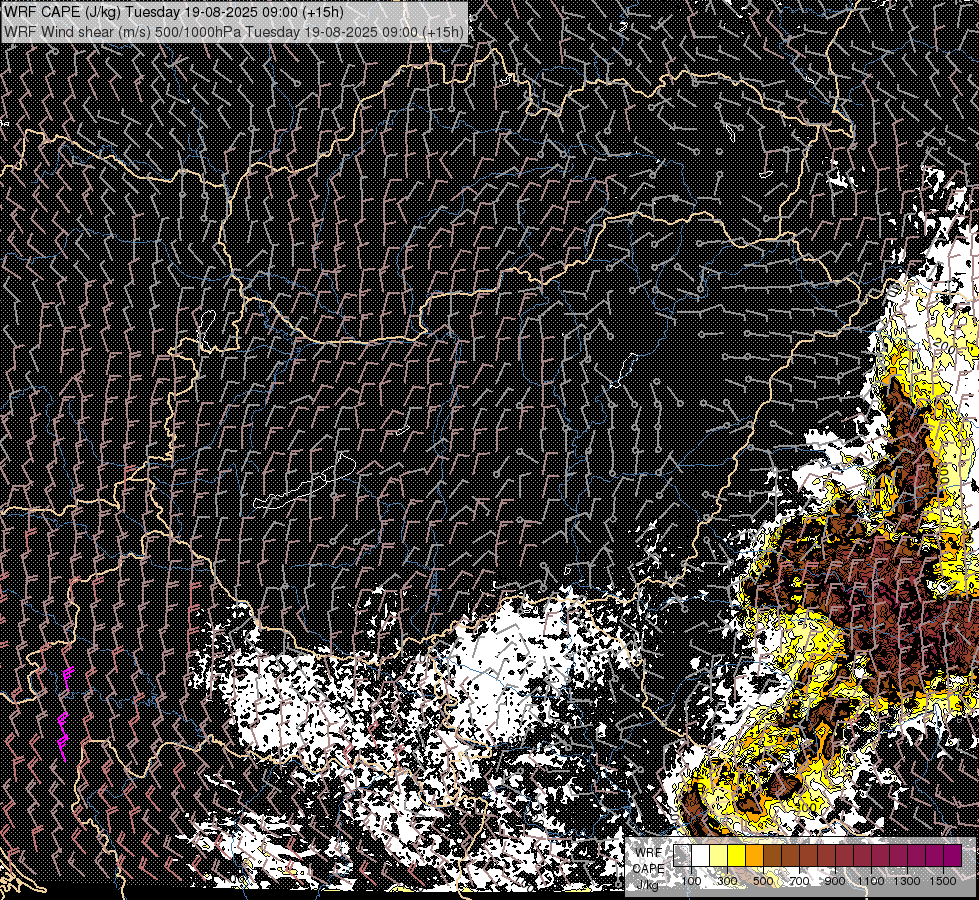The height and width of the screenshot is (900, 979).
Task: Click the legend value 1100
Action: (x=870, y=881)
